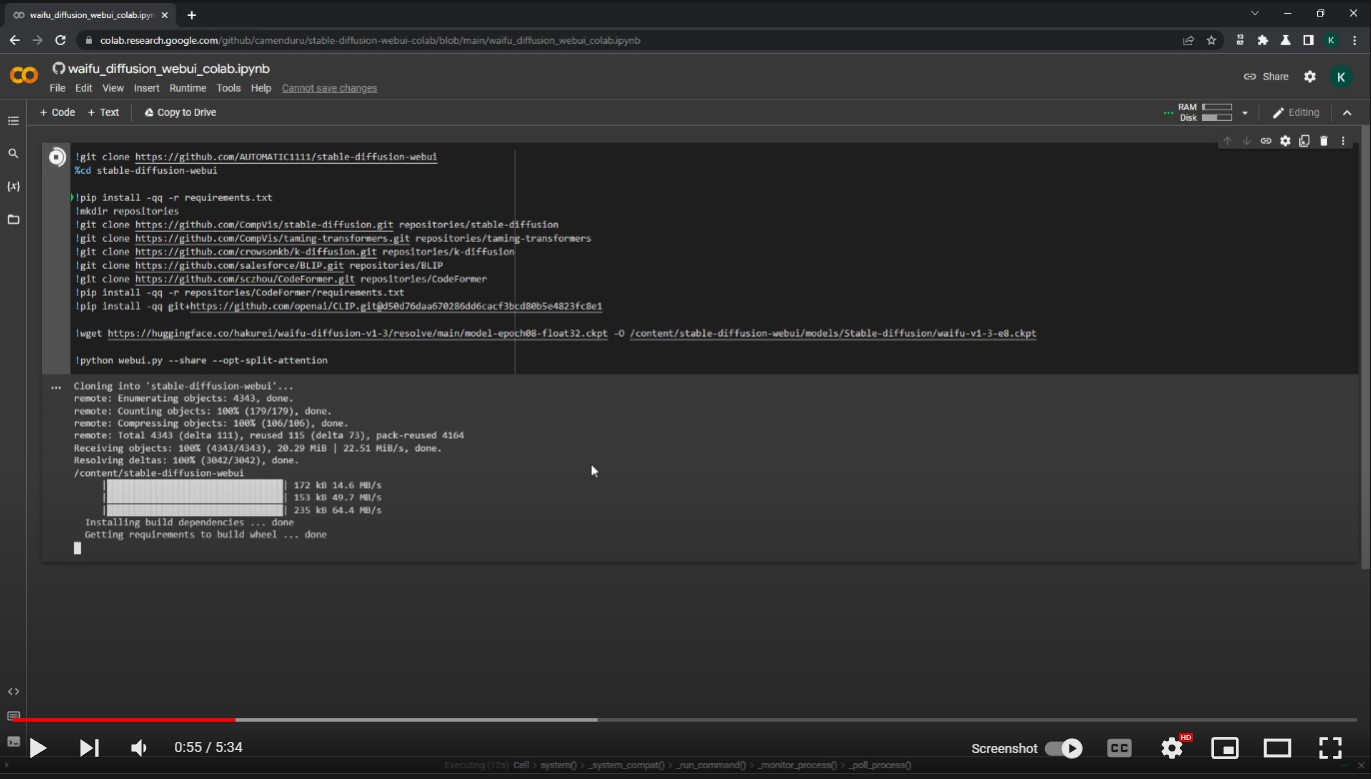Viewport: 1371px width, 779px height.
Task: Click the webui.py --share code line
Action: (x=204, y=360)
